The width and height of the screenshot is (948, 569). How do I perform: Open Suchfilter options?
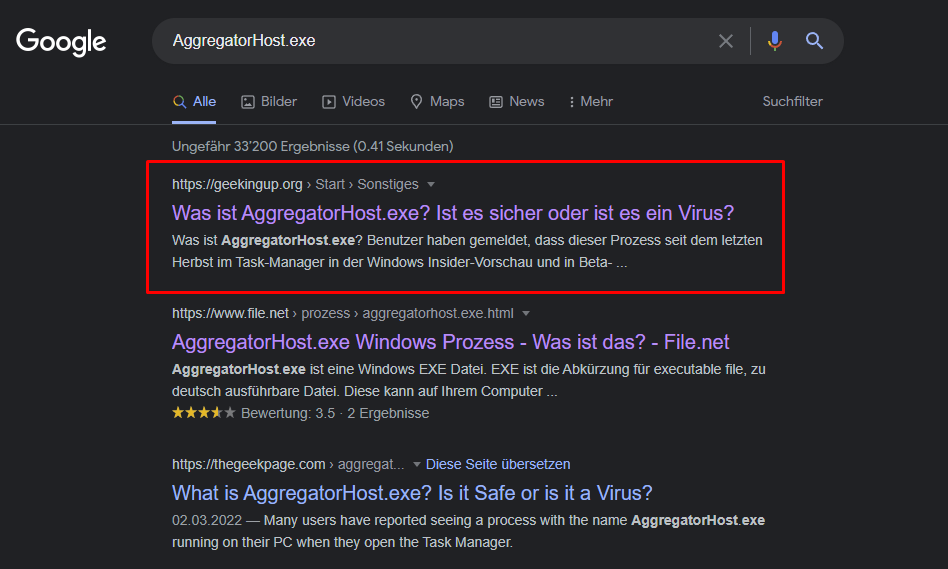pos(792,102)
